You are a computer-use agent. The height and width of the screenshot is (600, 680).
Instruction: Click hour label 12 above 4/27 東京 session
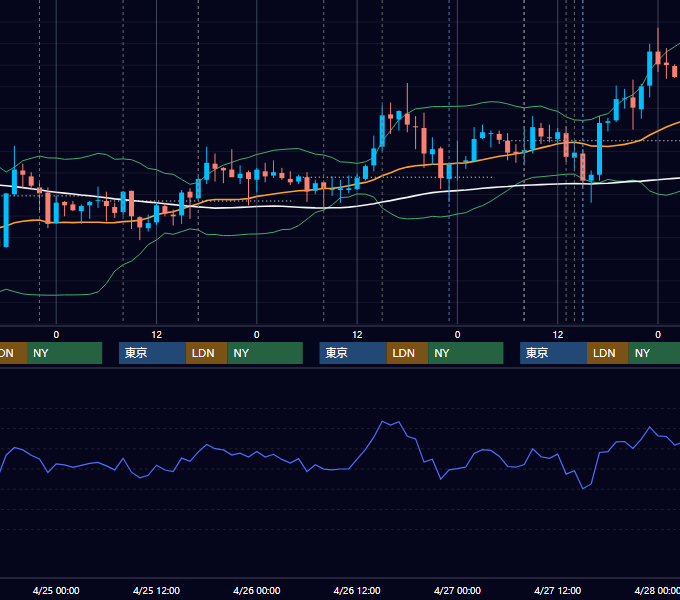(558, 335)
